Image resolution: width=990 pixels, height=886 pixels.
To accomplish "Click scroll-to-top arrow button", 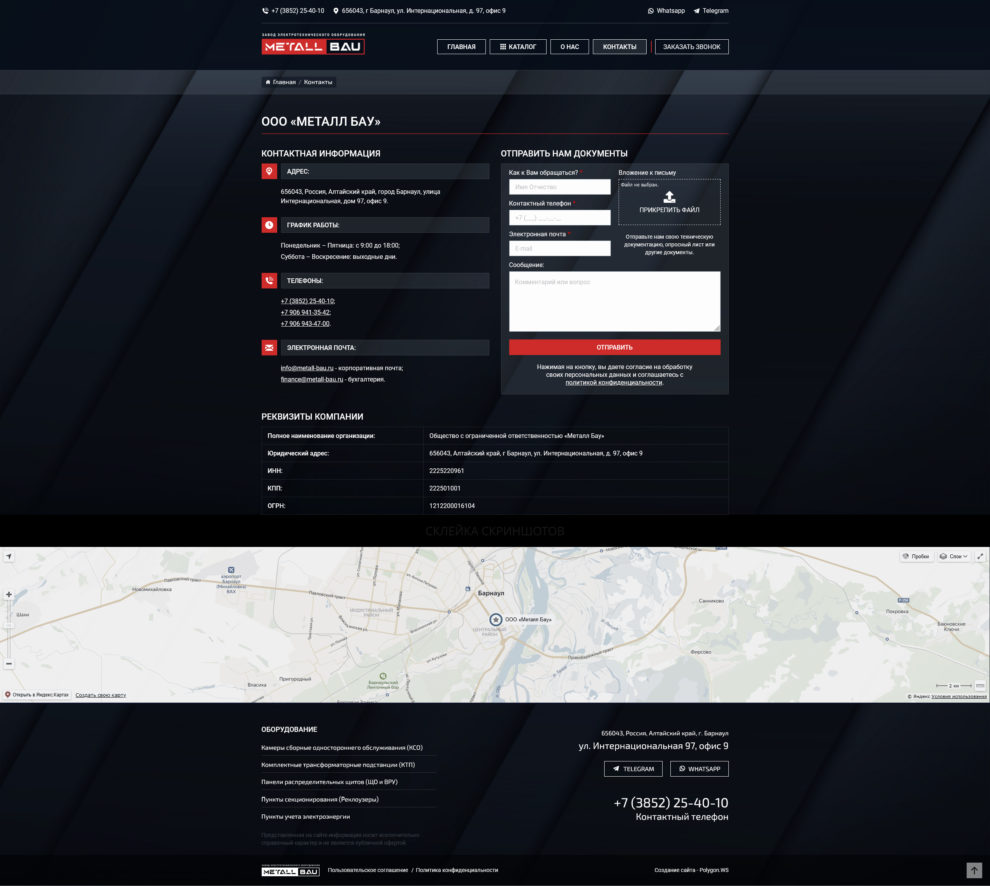I will click(x=974, y=870).
